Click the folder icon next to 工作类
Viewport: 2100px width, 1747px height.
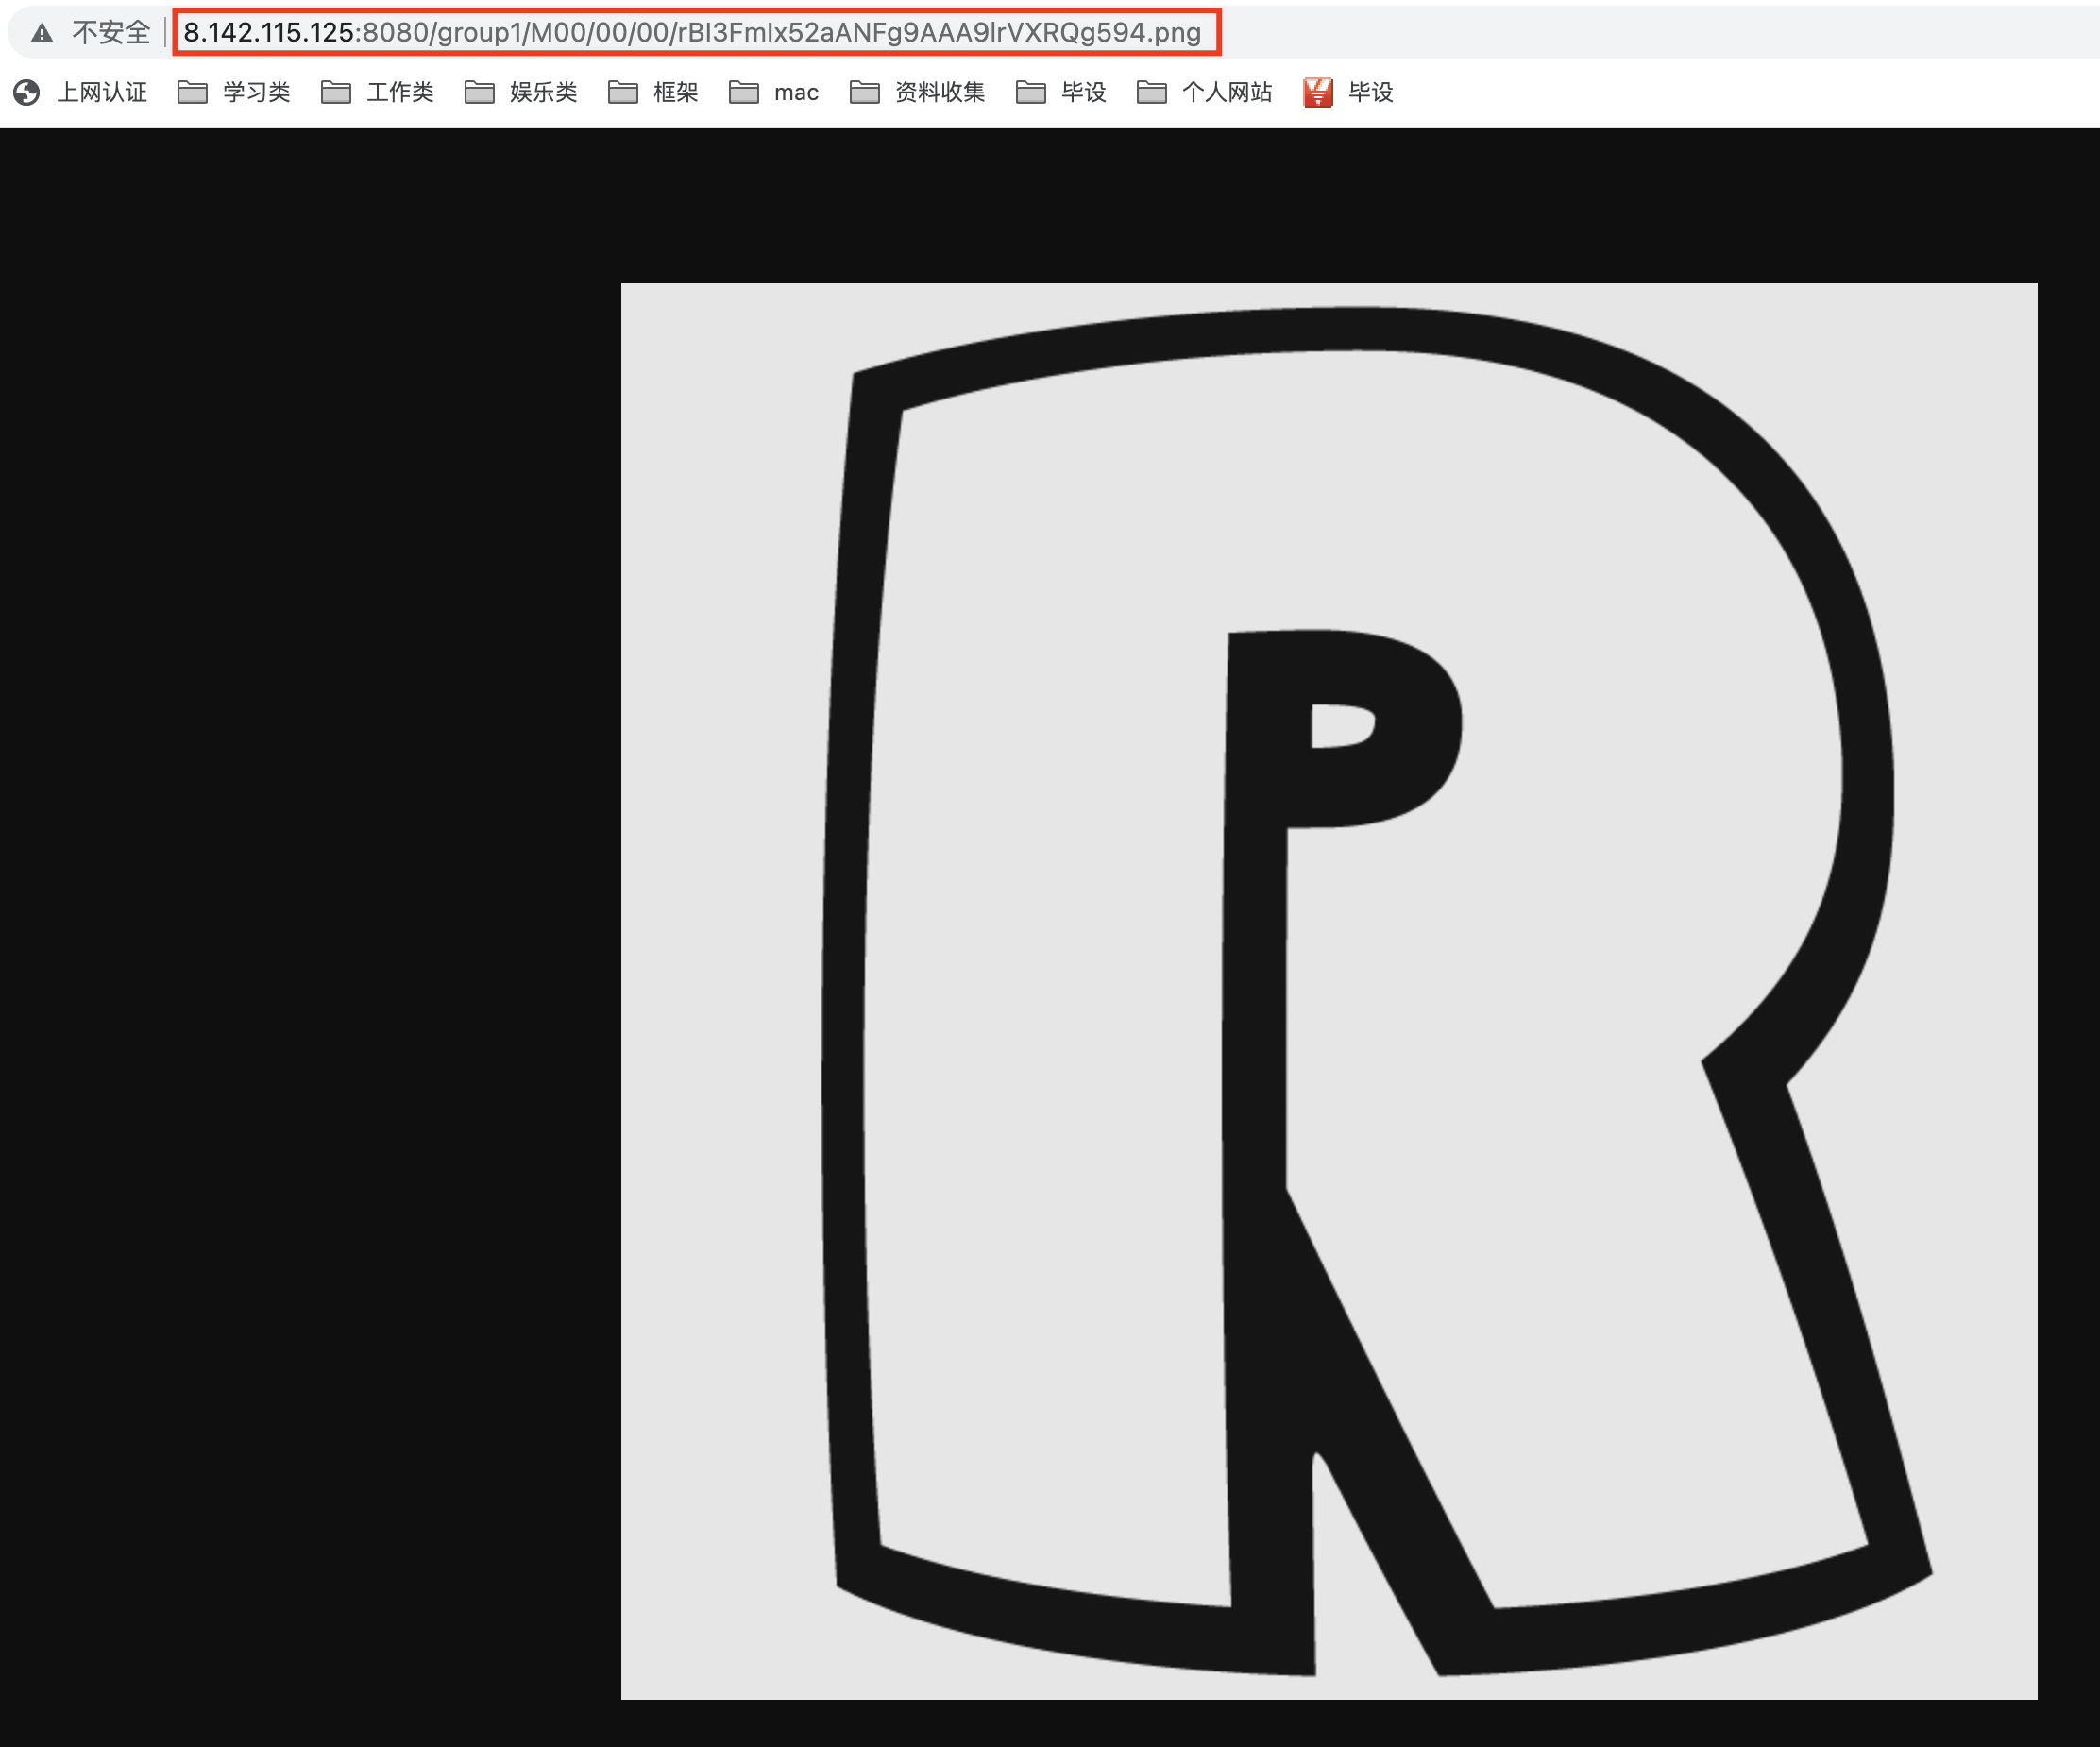click(x=336, y=92)
